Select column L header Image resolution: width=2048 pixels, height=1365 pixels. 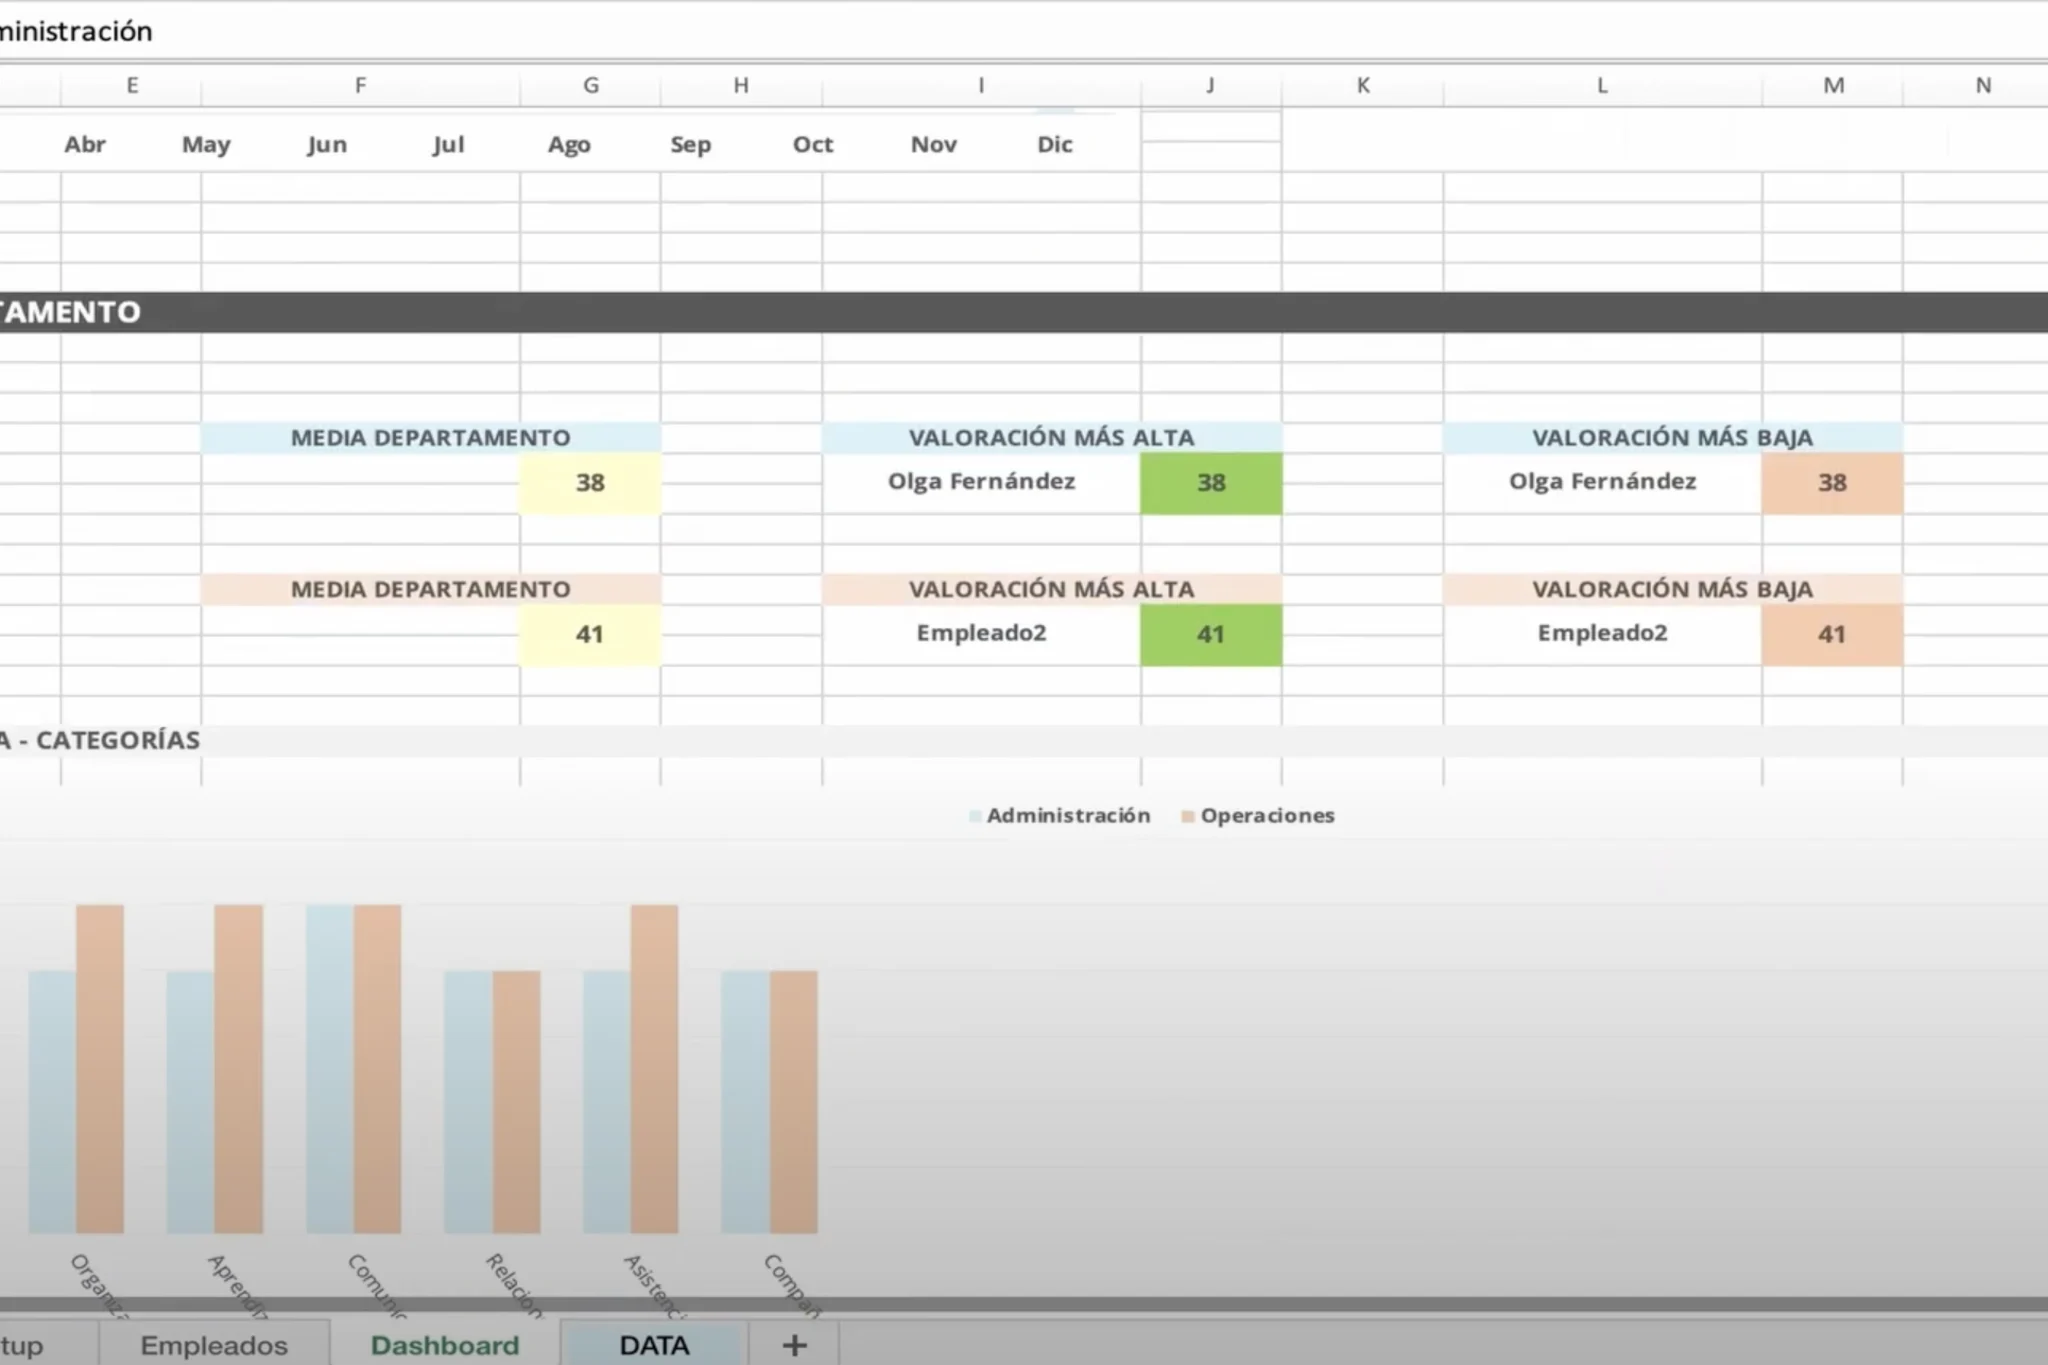tap(1602, 86)
